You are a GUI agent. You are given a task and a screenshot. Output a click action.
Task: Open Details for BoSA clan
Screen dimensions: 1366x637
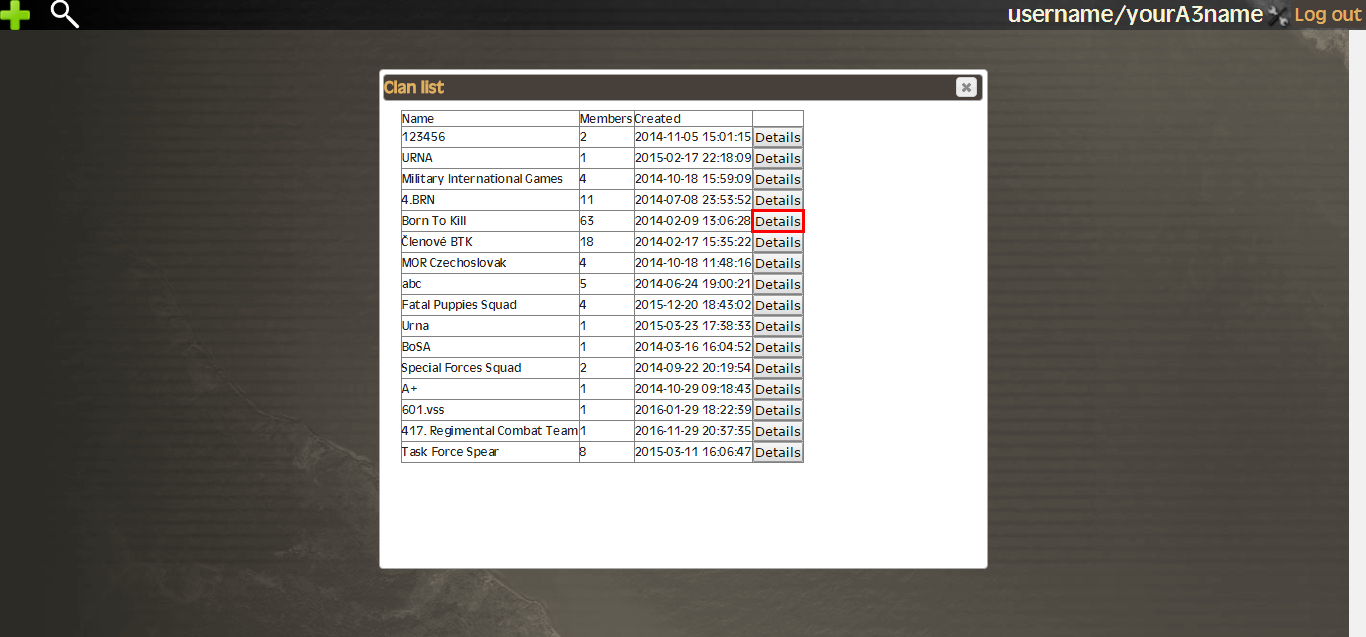pos(777,347)
